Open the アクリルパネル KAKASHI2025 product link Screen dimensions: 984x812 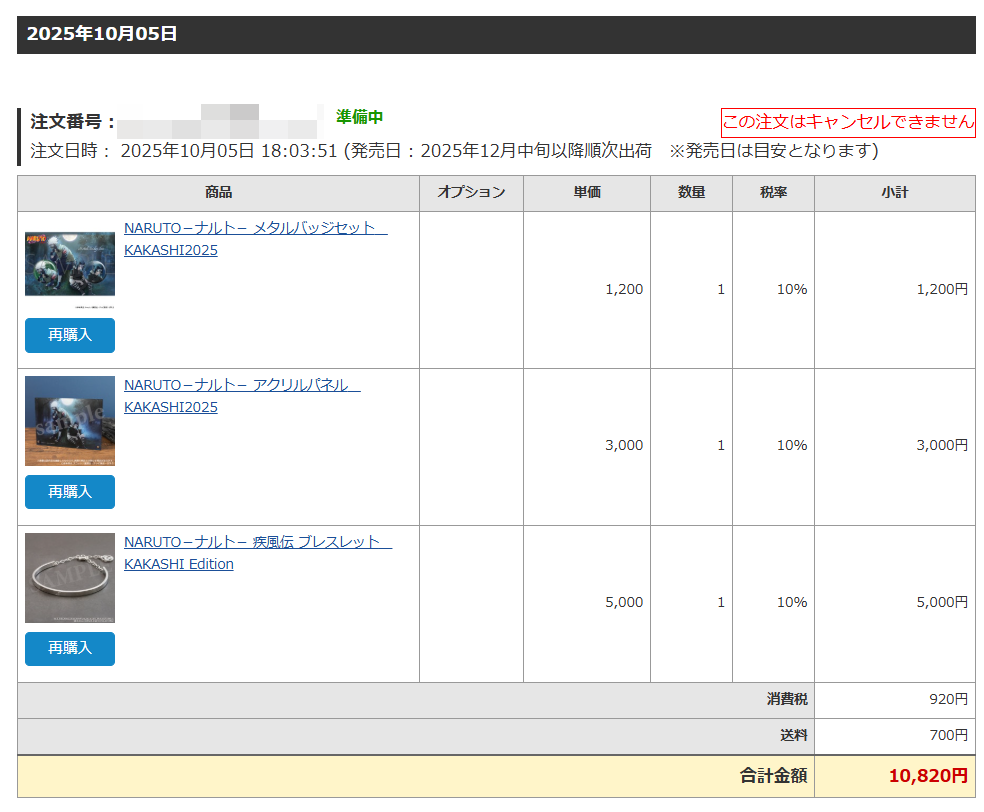click(241, 385)
